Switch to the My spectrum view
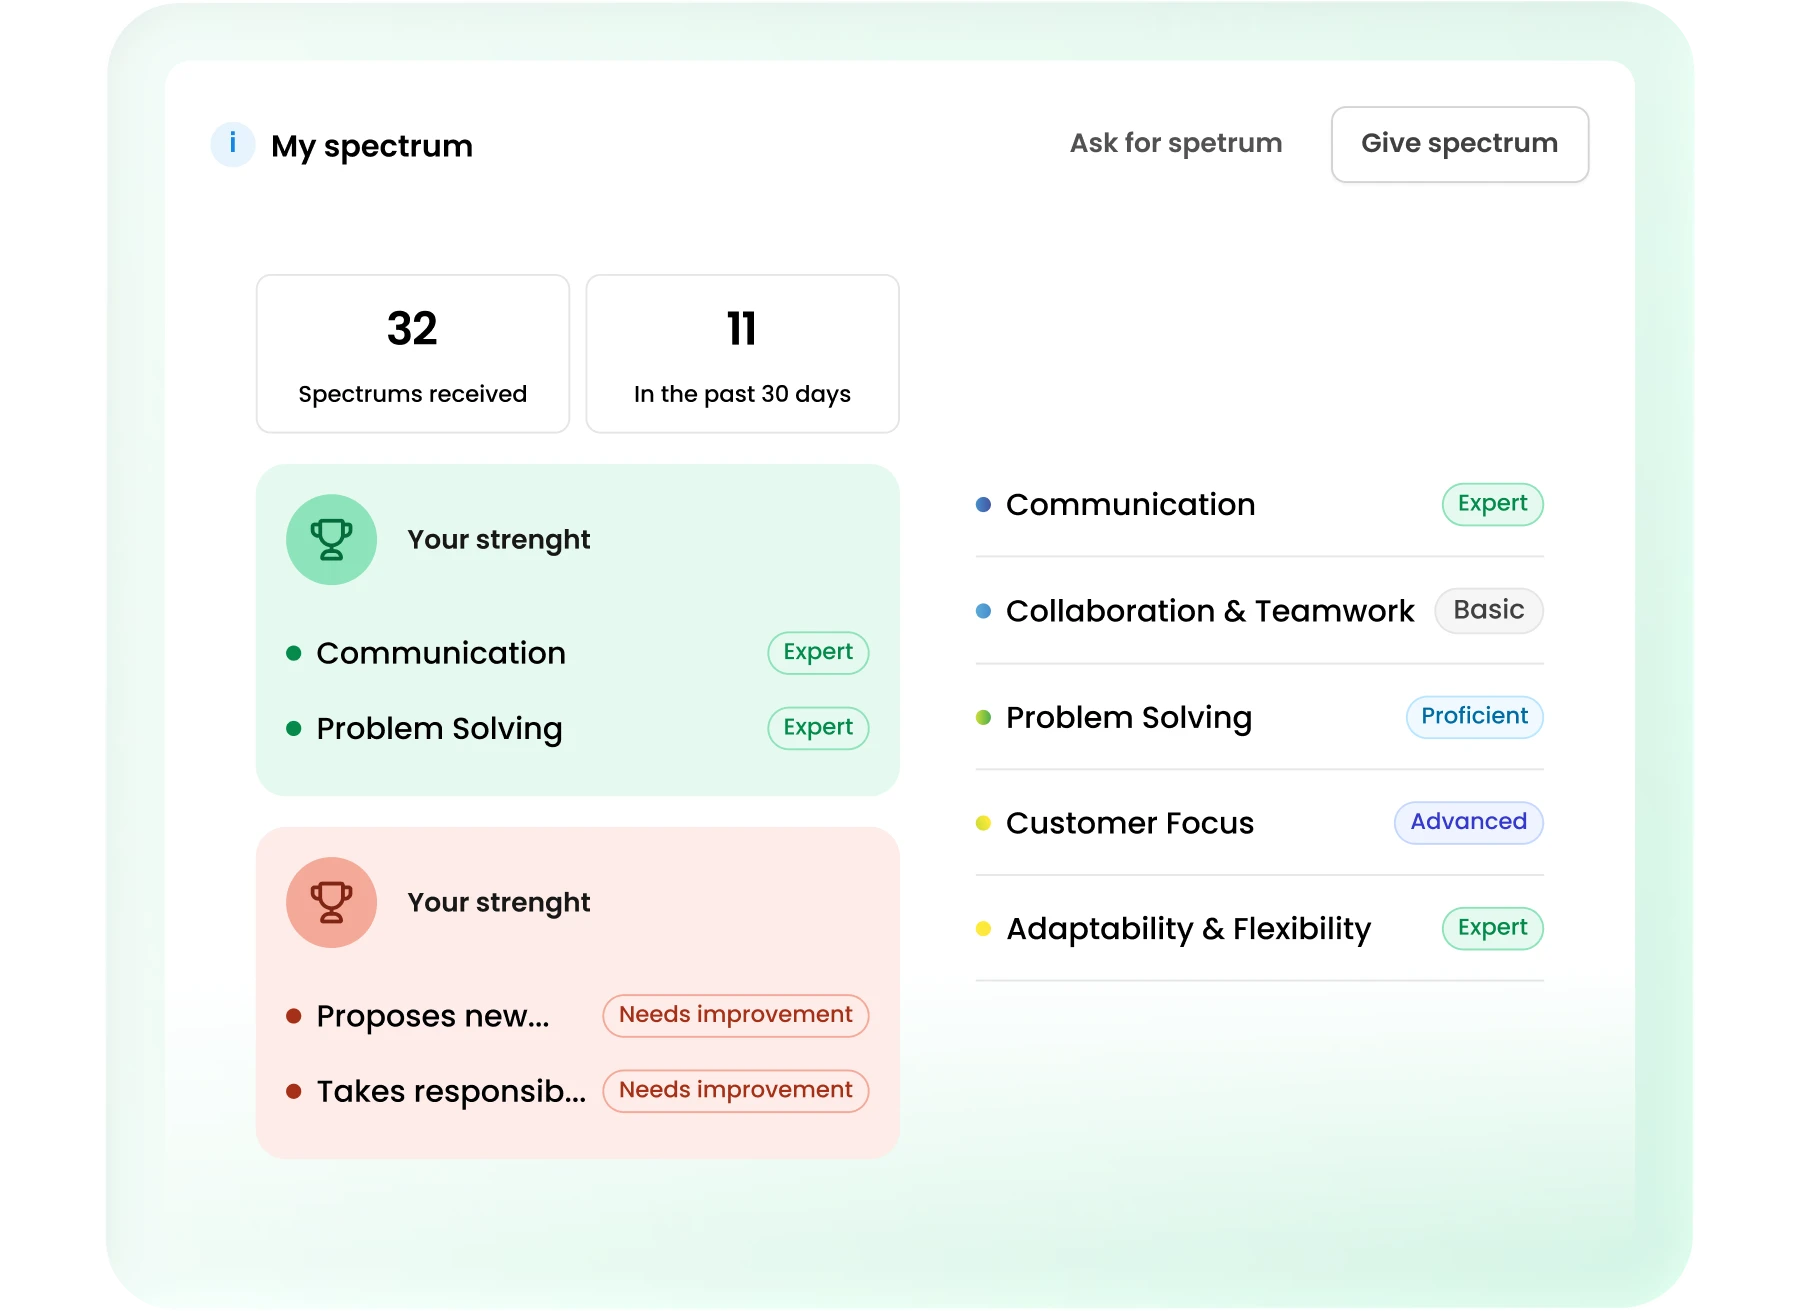This screenshot has height=1311, width=1800. [x=371, y=145]
